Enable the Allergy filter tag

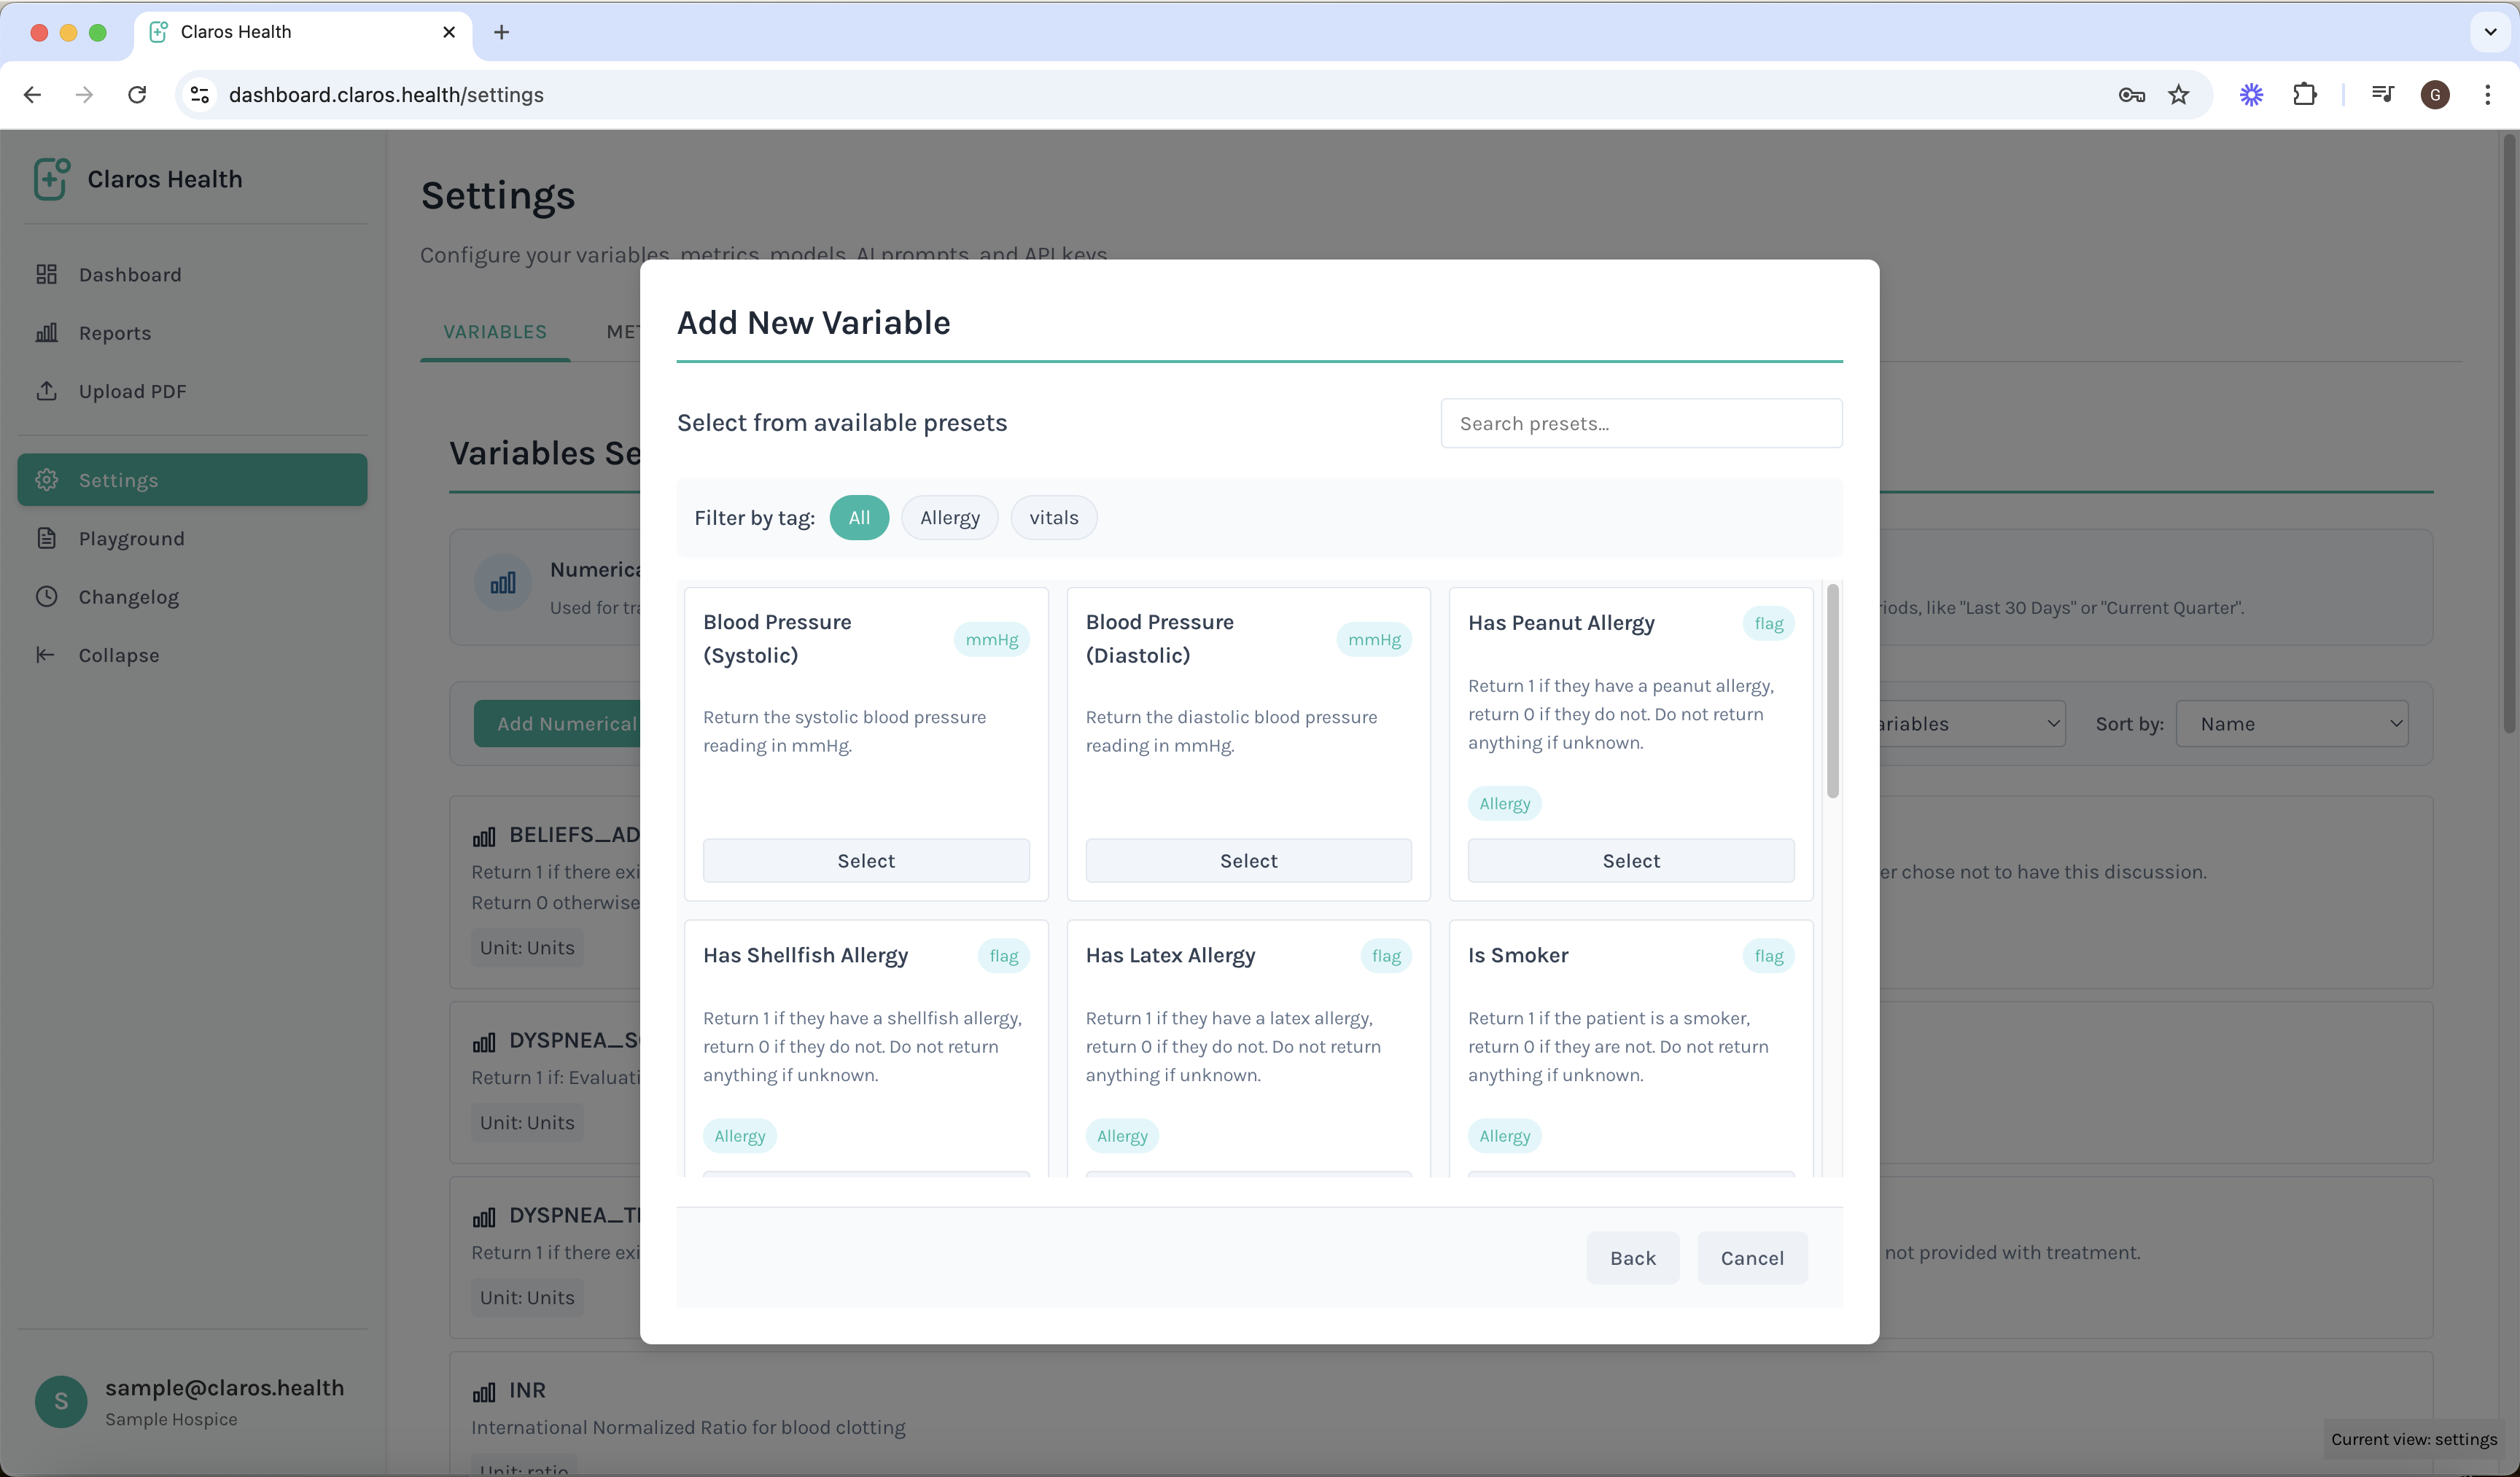pyautogui.click(x=949, y=517)
